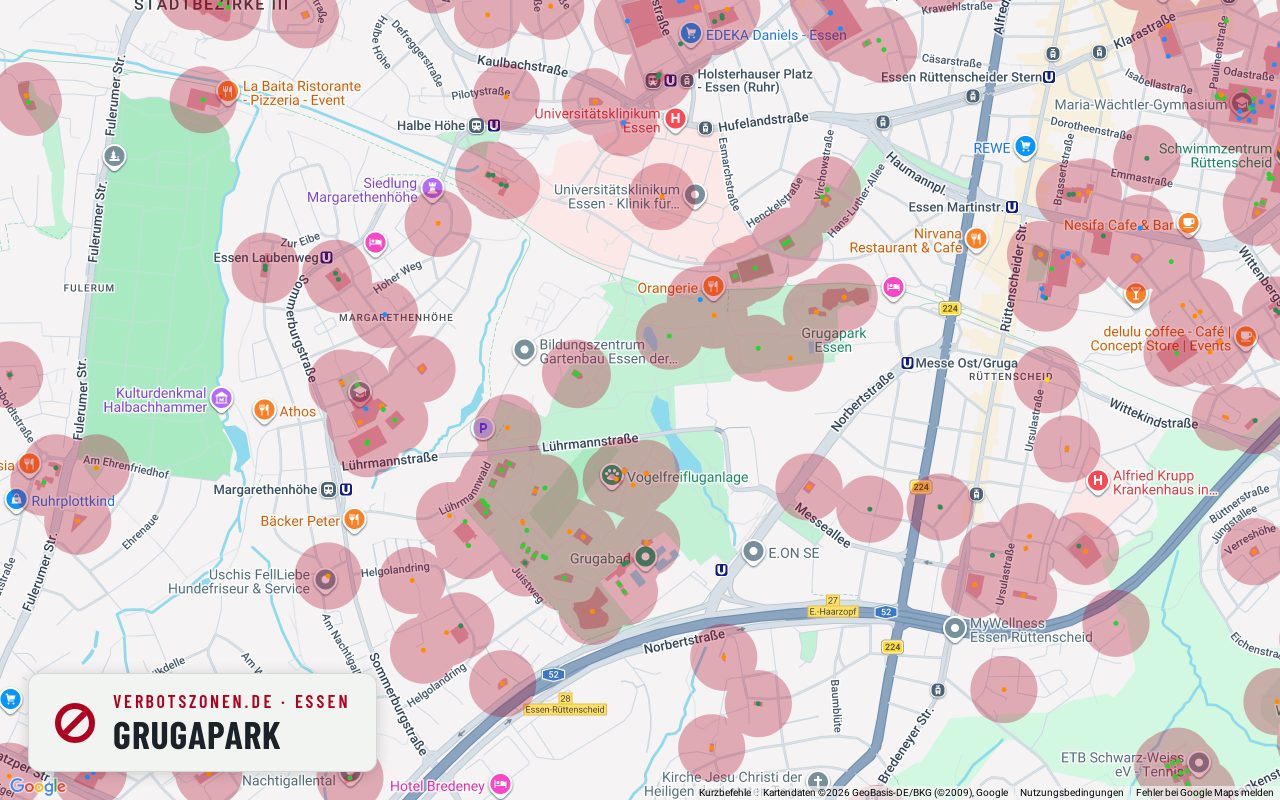Click ETB Schwarz-Weiss Tennis marker
This screenshot has height=800, width=1280.
pos(1198,764)
